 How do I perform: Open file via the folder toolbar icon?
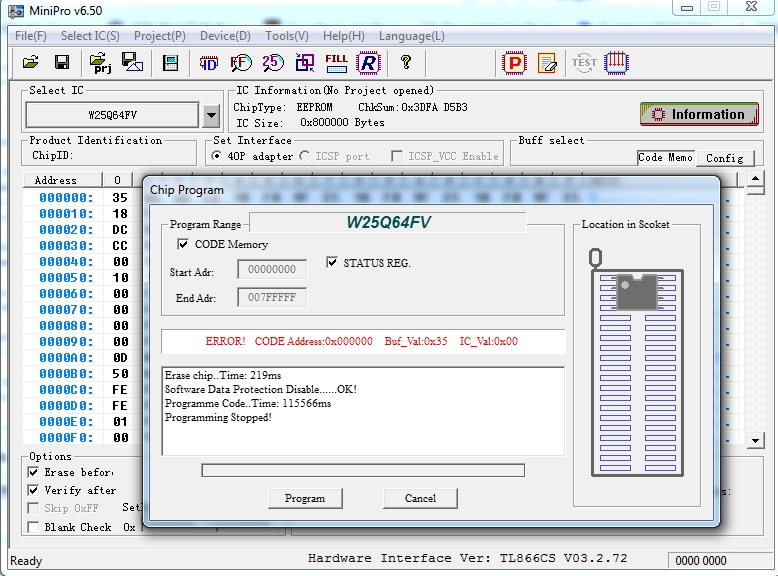pyautogui.click(x=30, y=63)
